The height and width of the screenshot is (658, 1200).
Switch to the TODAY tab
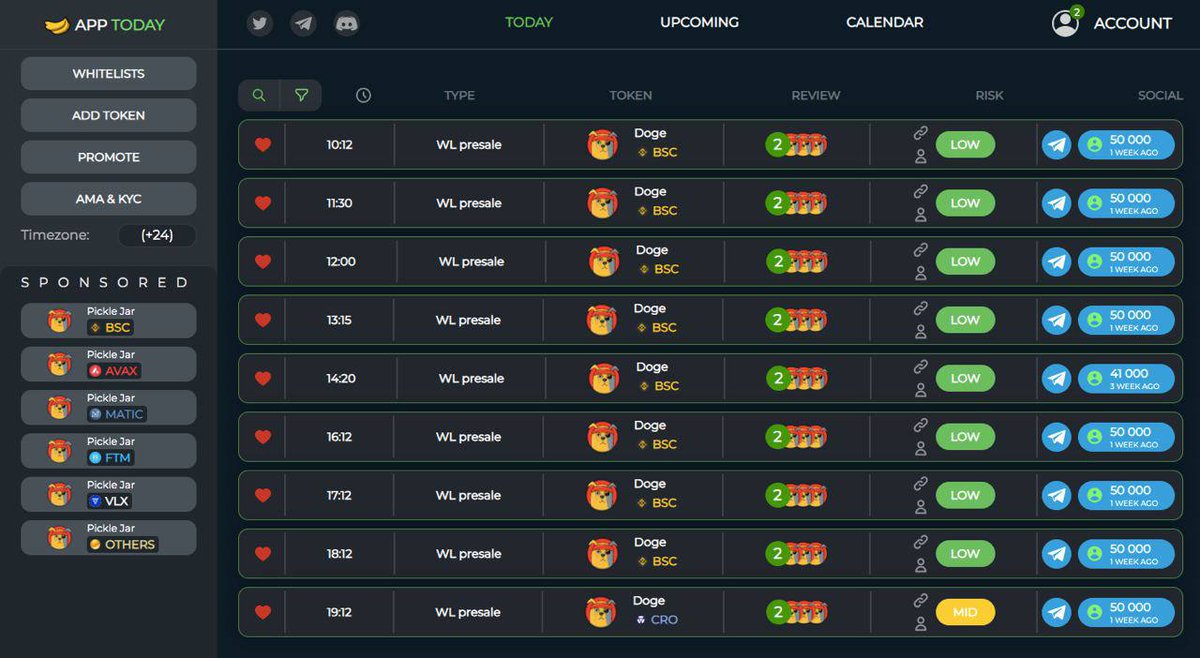coord(529,22)
